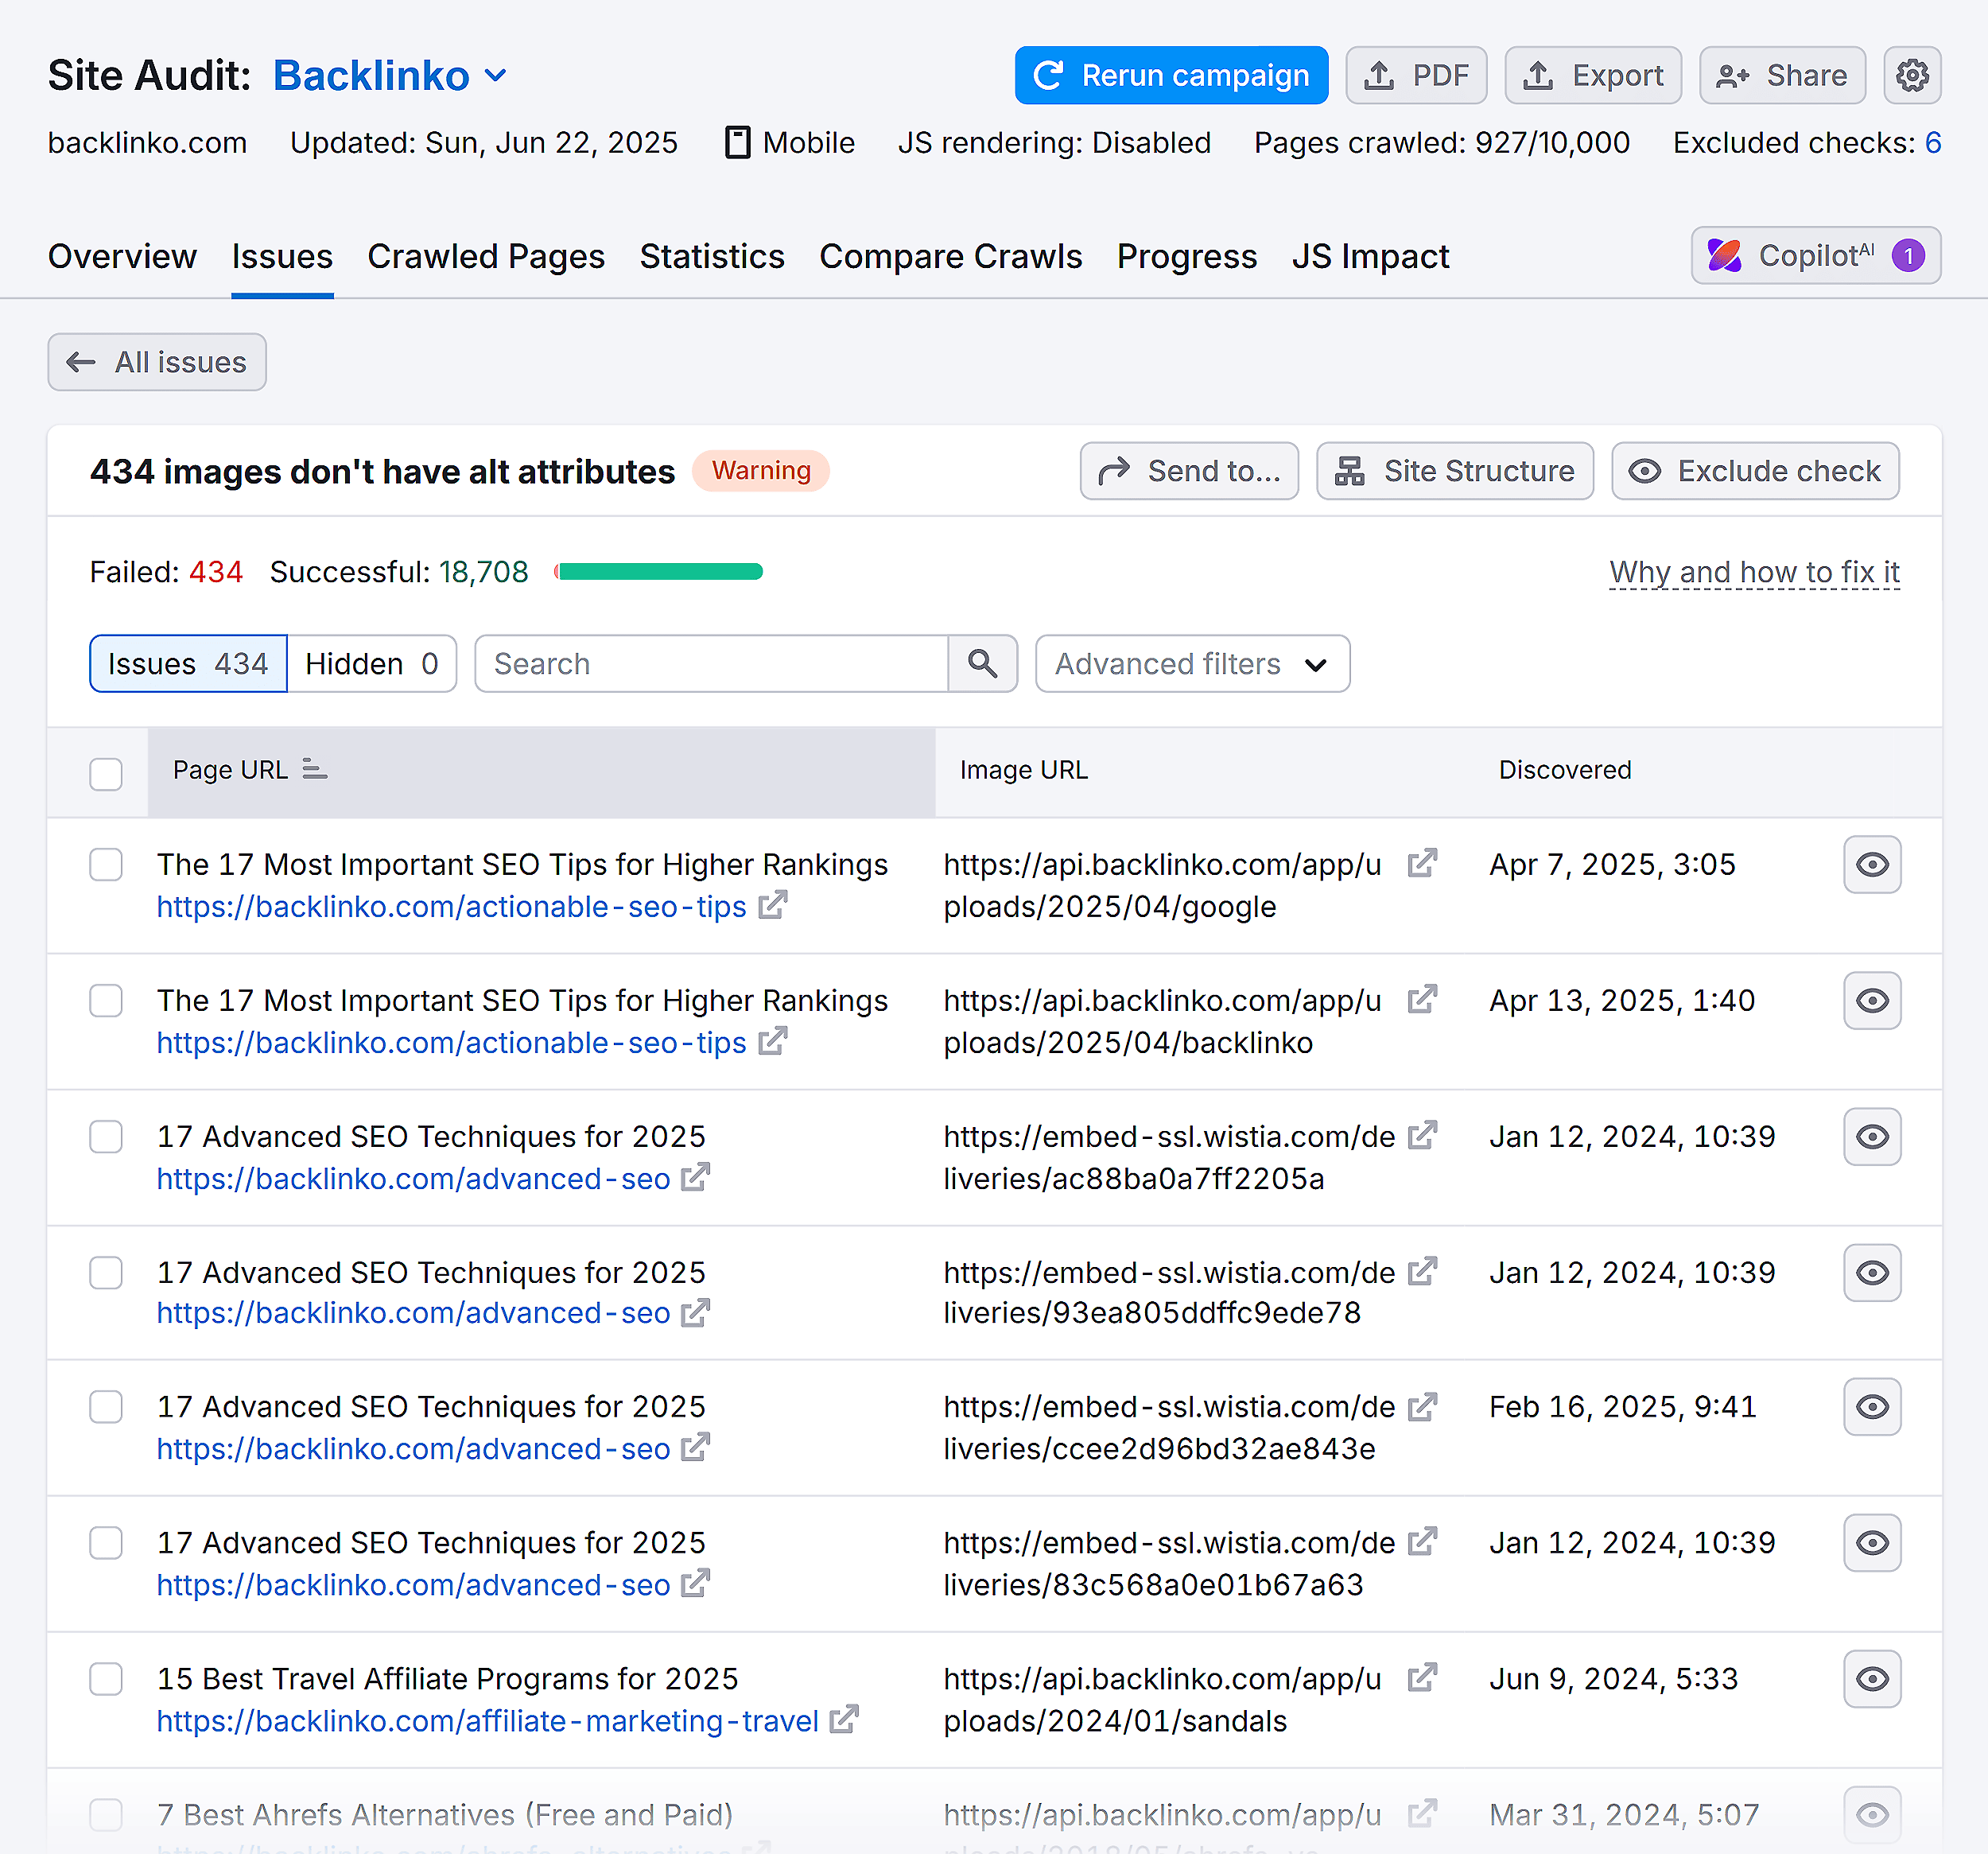Click the crawl success progress bar
Image resolution: width=1988 pixels, height=1854 pixels.
coord(659,572)
